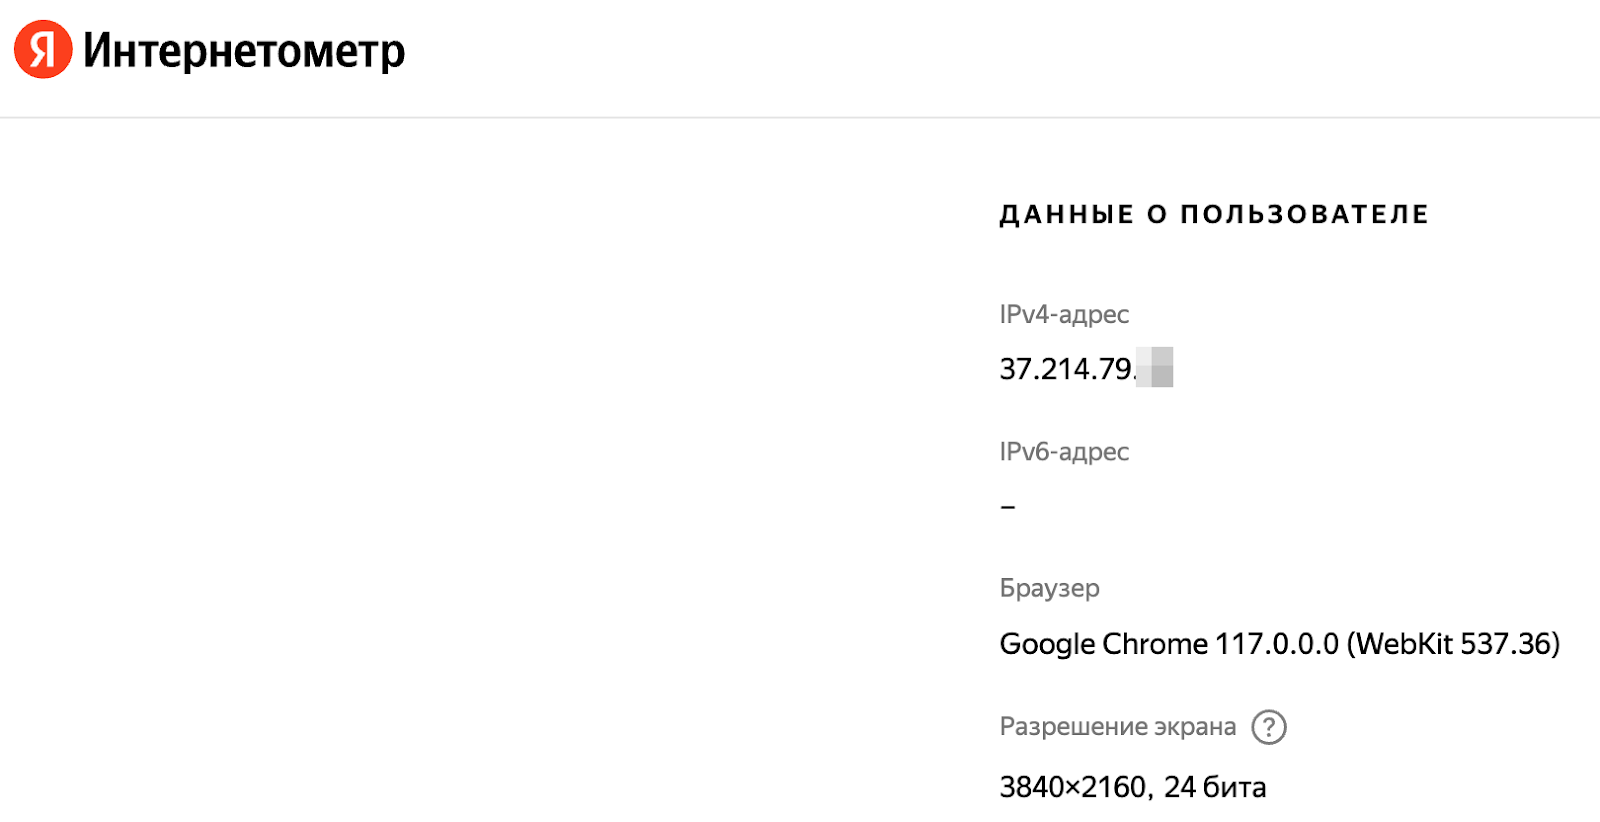The height and width of the screenshot is (822, 1600).
Task: Click the red Yandex "Я" logo
Action: (43, 49)
